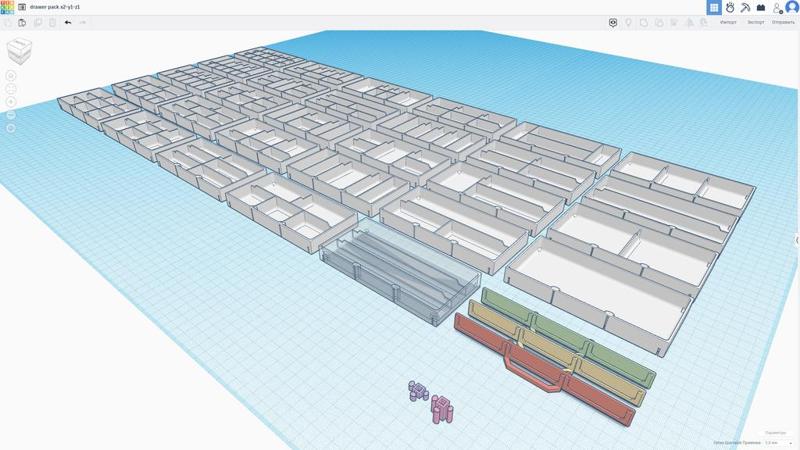Click the Duplicate and repeat icon
Screen dimensions: 800x450
pyautogui.click(x=38, y=22)
